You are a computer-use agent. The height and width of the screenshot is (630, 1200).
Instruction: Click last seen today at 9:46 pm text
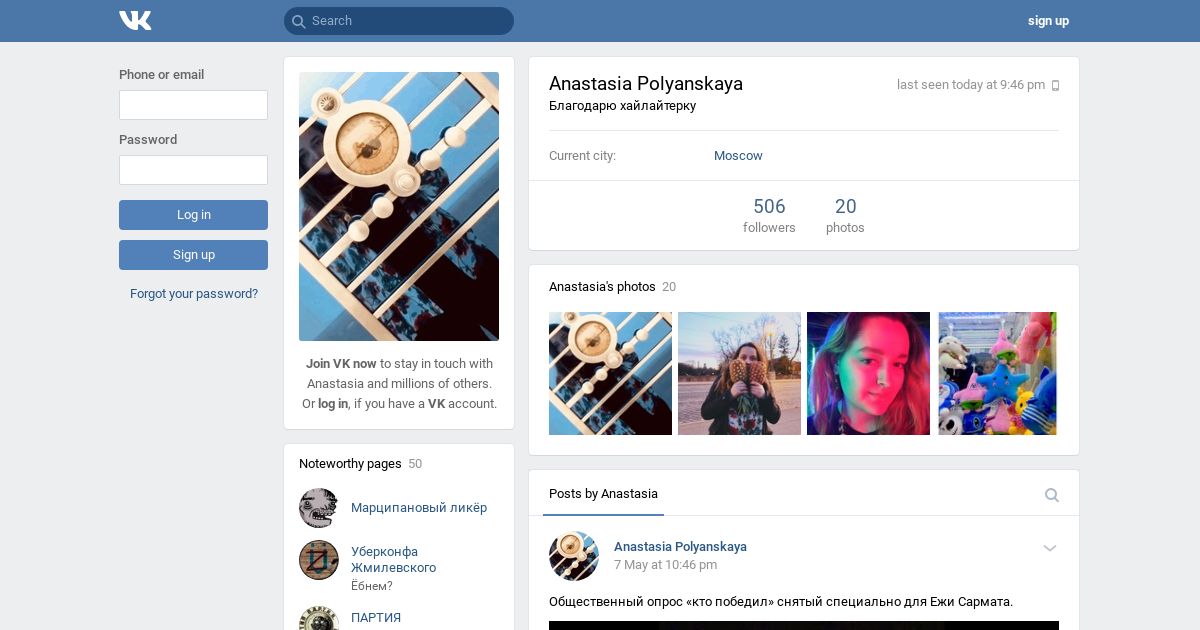tap(971, 85)
